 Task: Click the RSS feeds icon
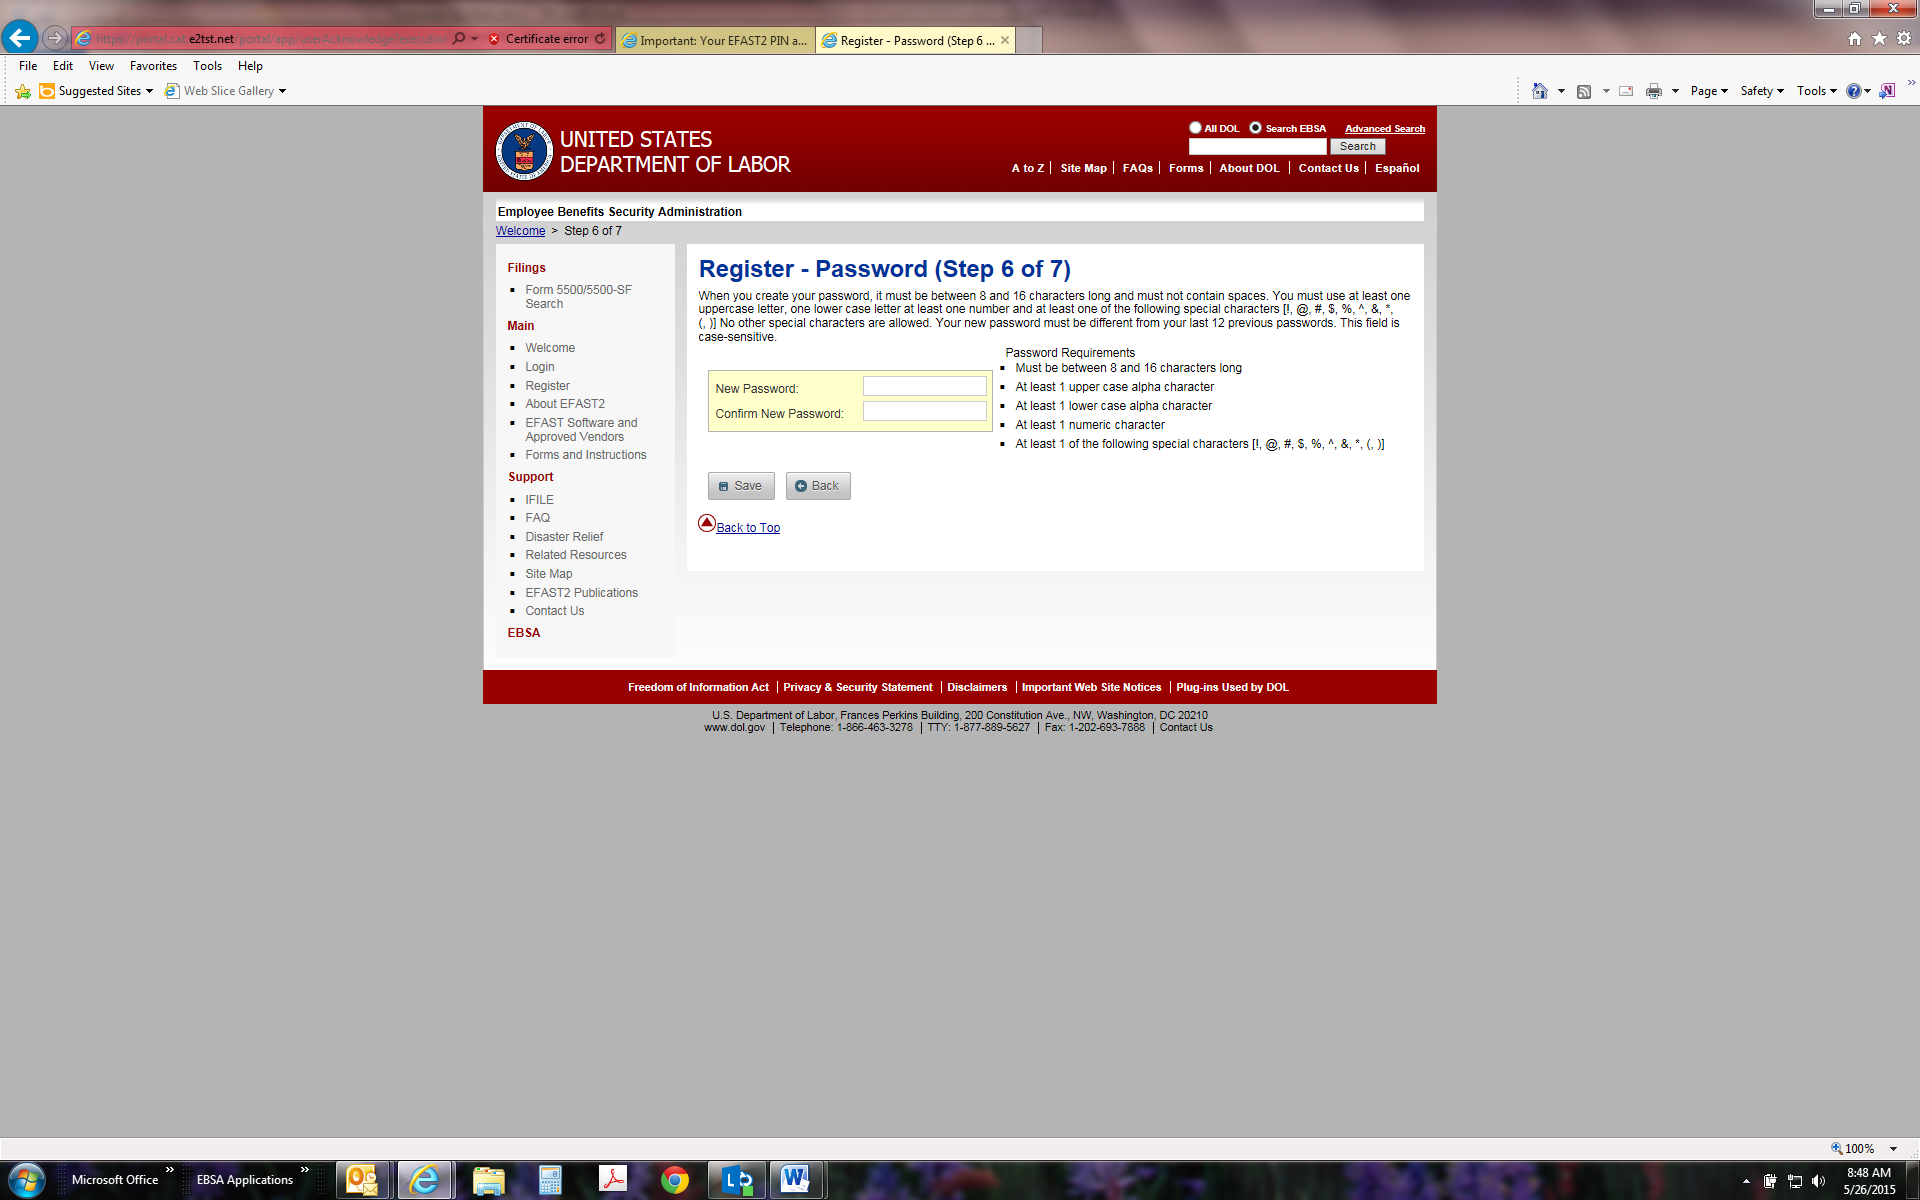(1584, 91)
